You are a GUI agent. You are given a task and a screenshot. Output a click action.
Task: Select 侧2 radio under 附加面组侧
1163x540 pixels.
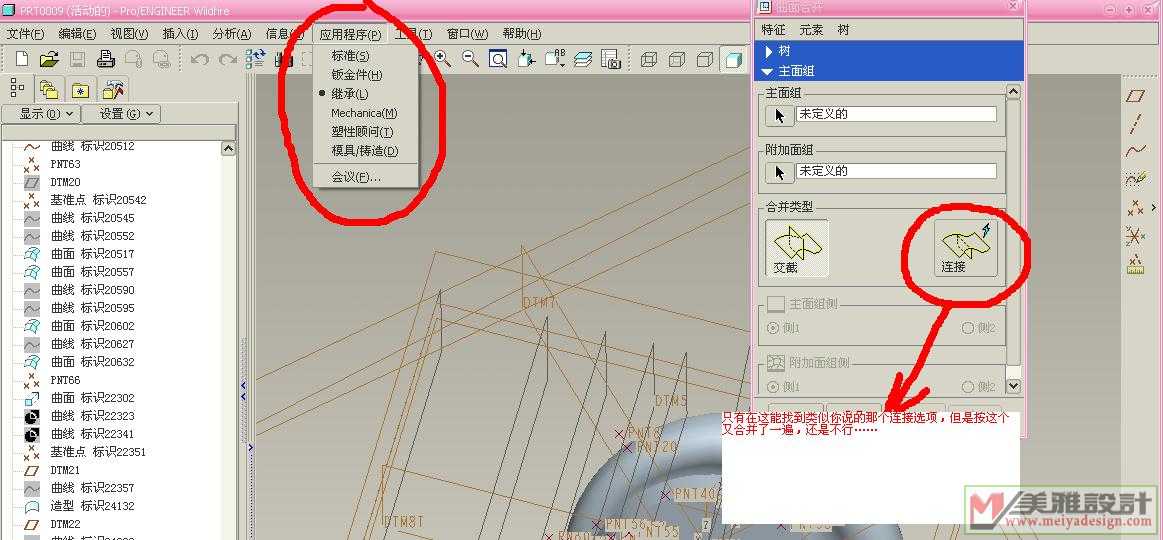[x=967, y=386]
